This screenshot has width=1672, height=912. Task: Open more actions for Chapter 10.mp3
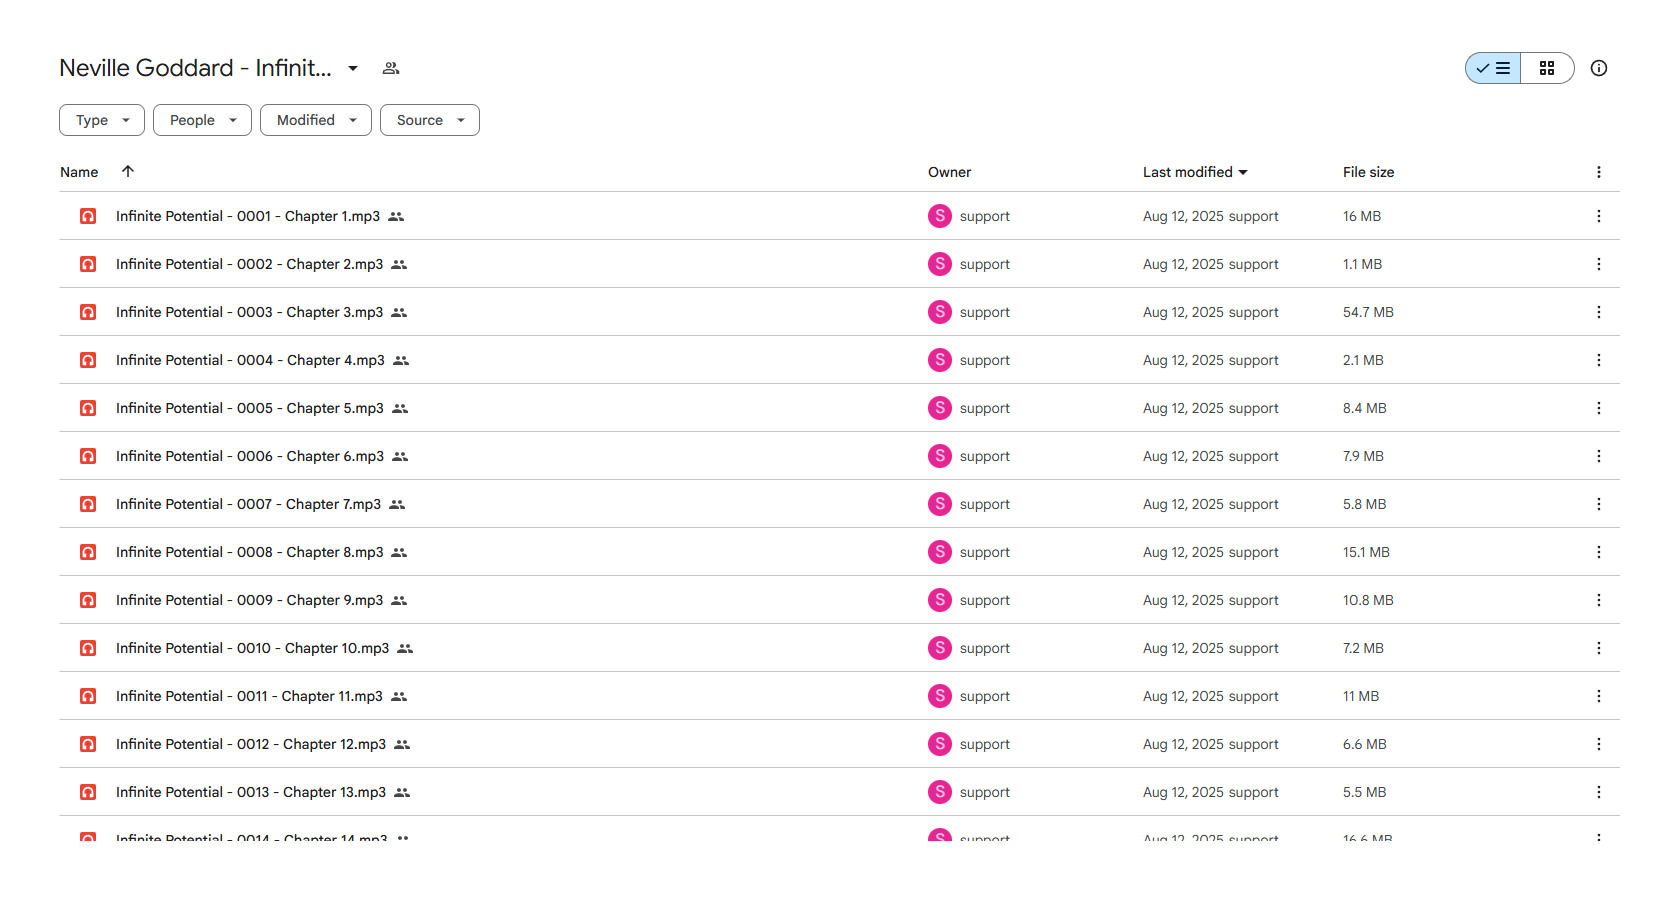point(1599,648)
